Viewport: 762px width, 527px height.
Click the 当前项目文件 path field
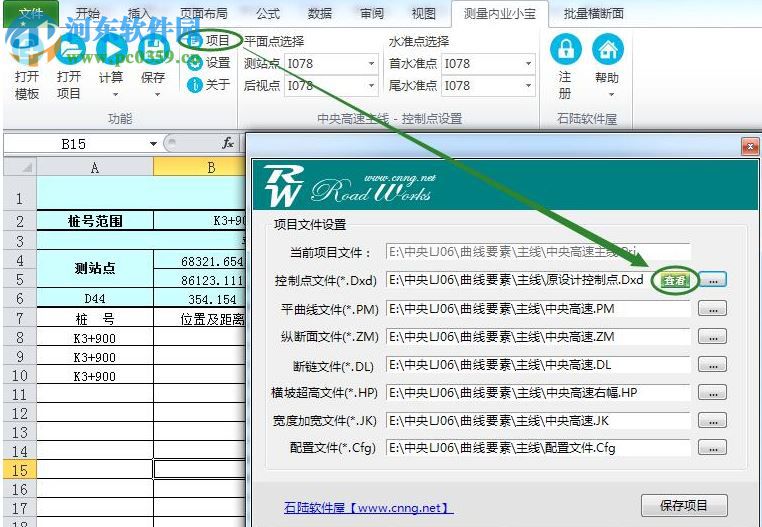click(538, 252)
